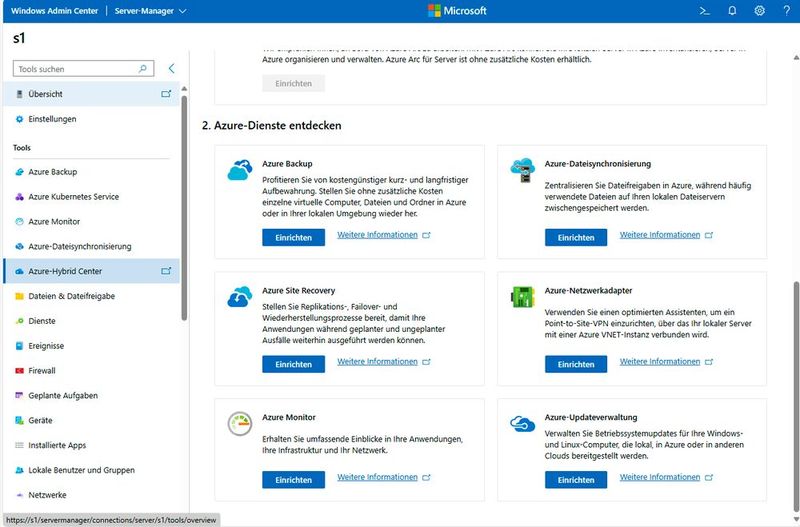This screenshot has height=527, width=800.
Task: Open the settings gear in header
Action: pyautogui.click(x=760, y=11)
